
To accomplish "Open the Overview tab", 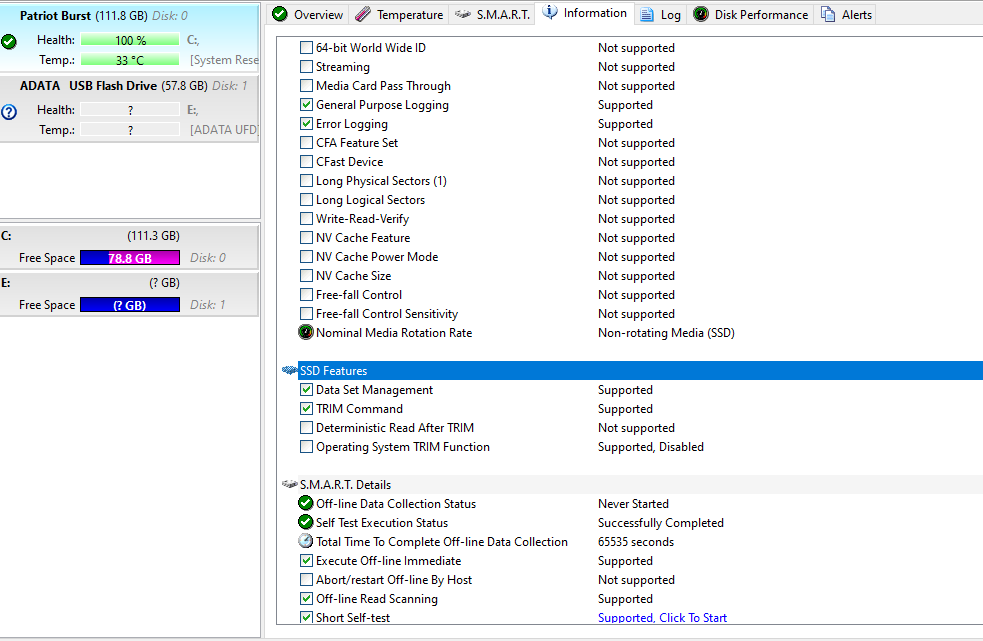I will click(x=307, y=14).
